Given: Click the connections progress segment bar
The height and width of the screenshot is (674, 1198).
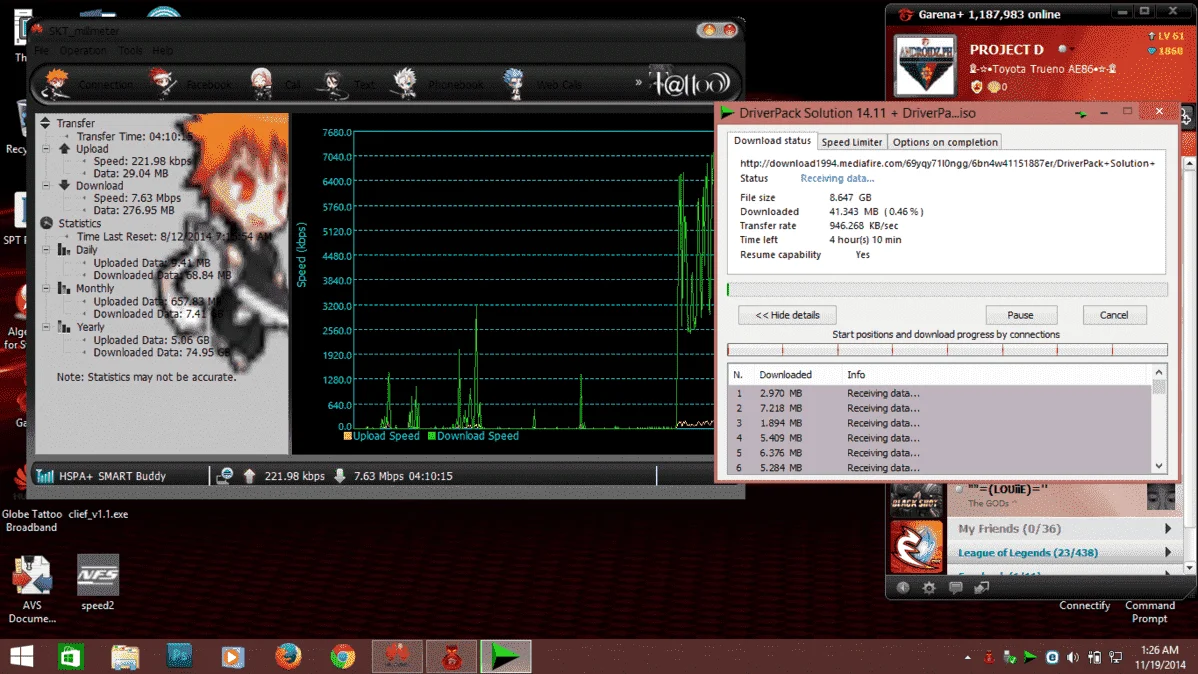Looking at the screenshot, I should (x=947, y=349).
